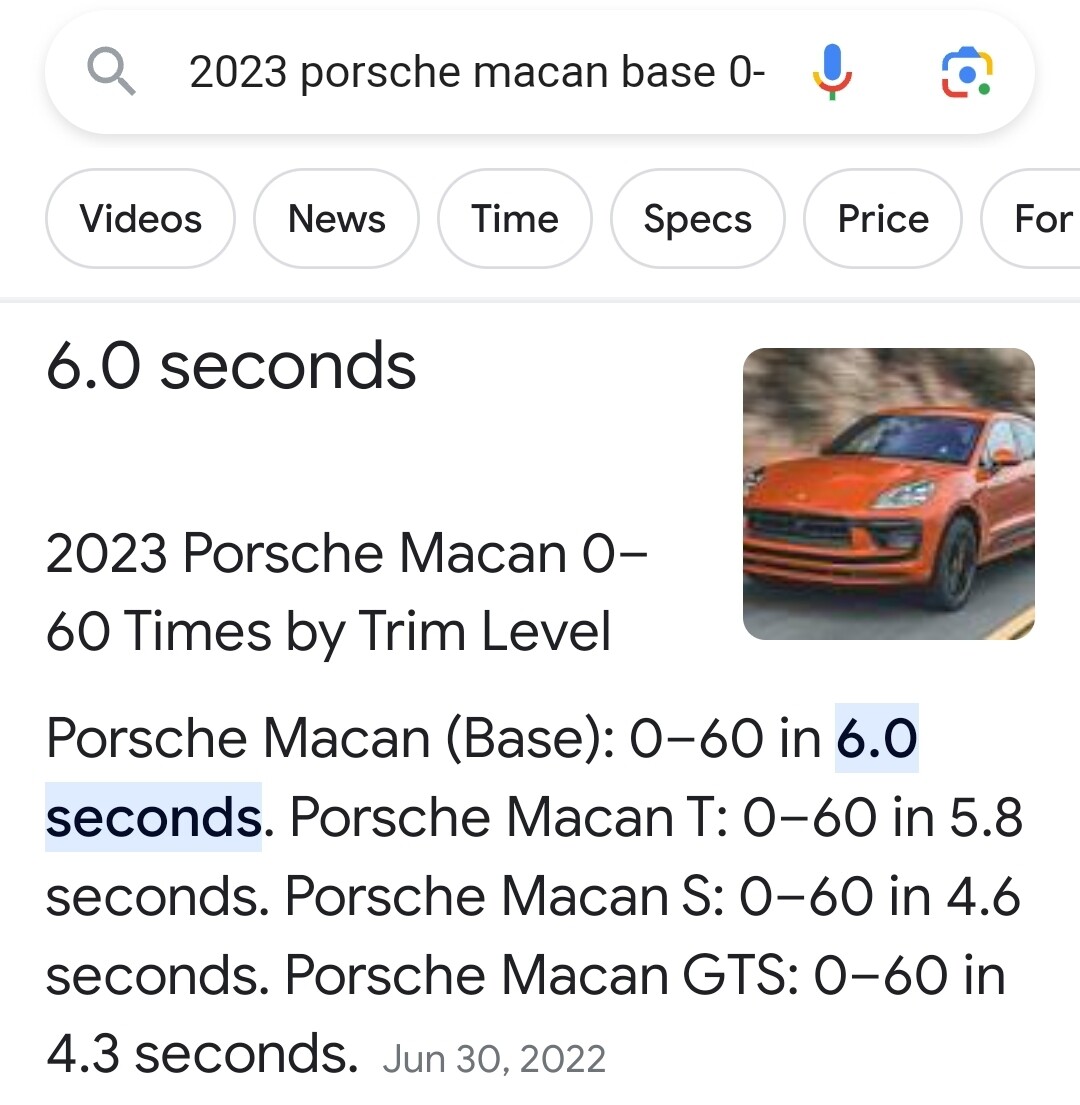Open the orange Porsche Macan thumbnail
This screenshot has height=1105, width=1080.
tap(889, 494)
